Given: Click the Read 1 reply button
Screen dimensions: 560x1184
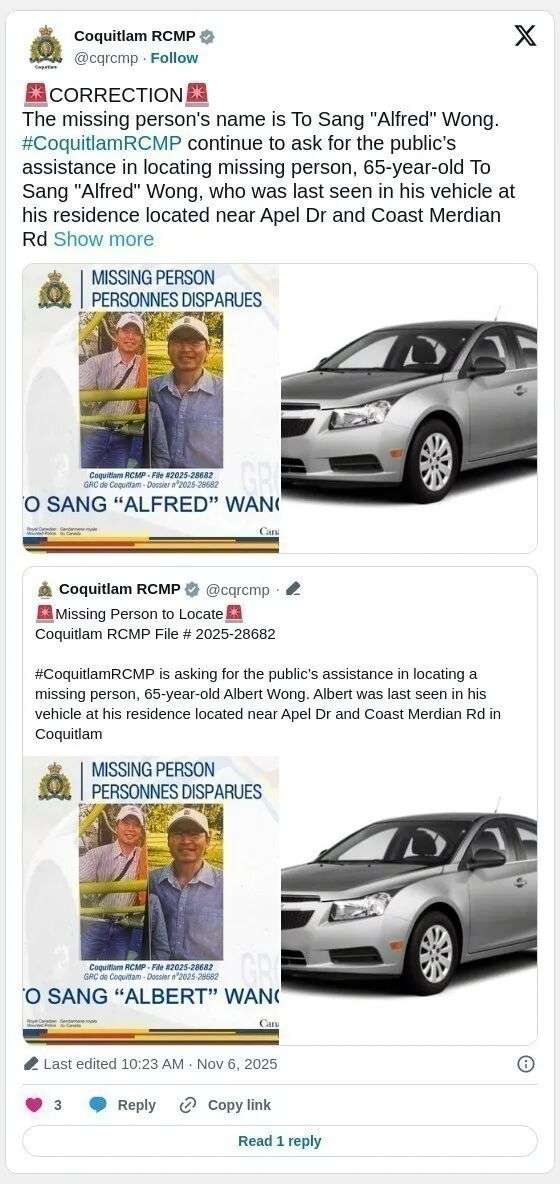Looking at the screenshot, I should pyautogui.click(x=280, y=1141).
